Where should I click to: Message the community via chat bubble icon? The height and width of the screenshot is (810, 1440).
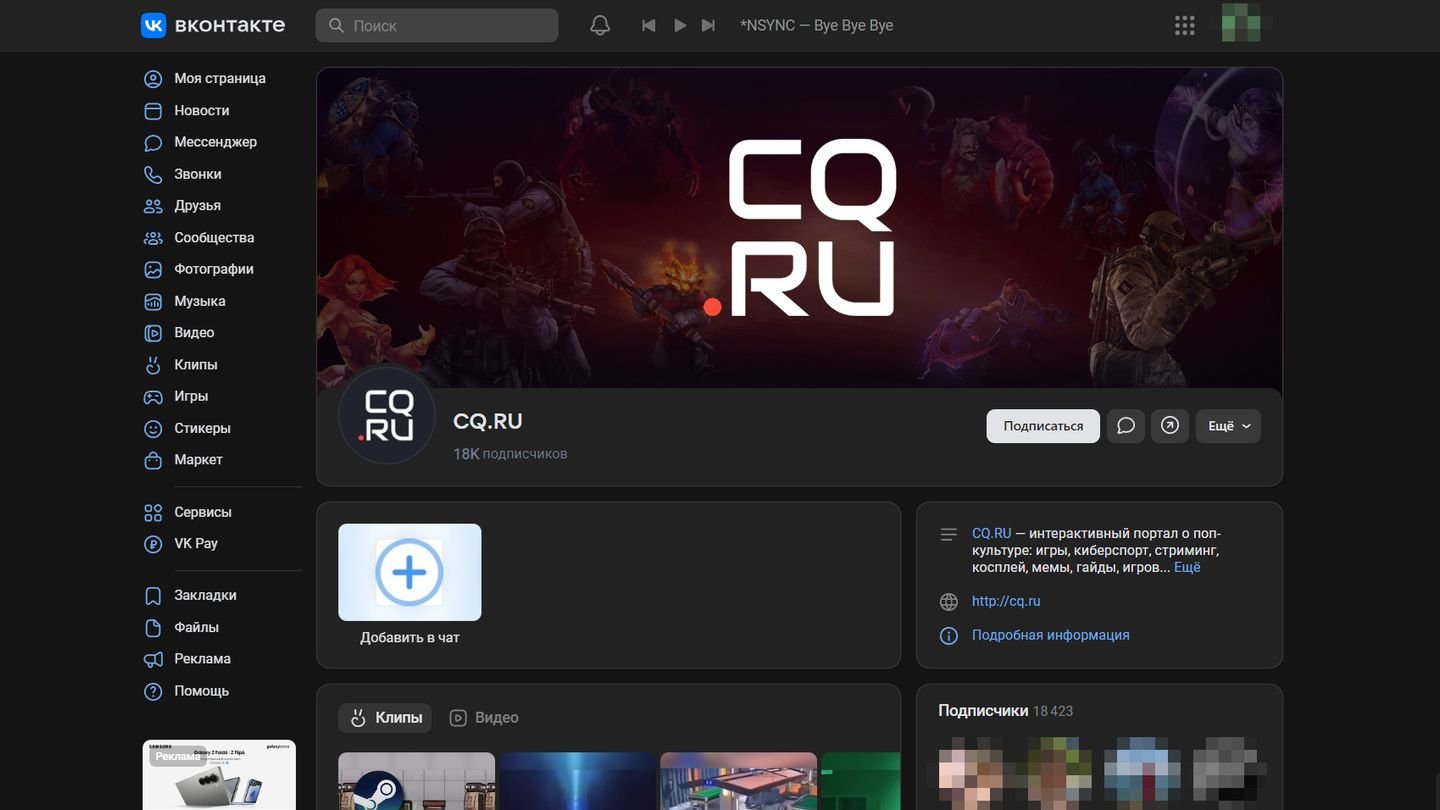click(1126, 426)
